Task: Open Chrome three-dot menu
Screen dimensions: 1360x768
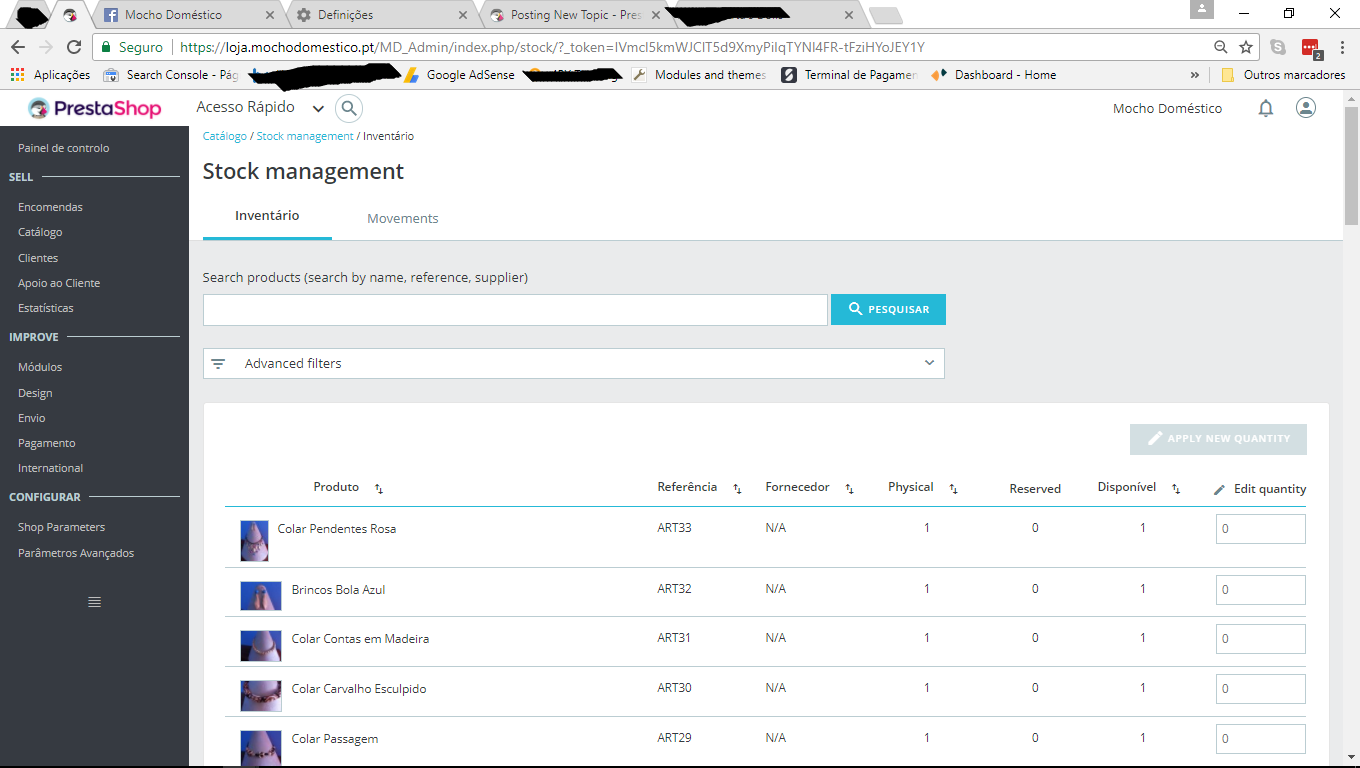Action: pyautogui.click(x=1342, y=47)
